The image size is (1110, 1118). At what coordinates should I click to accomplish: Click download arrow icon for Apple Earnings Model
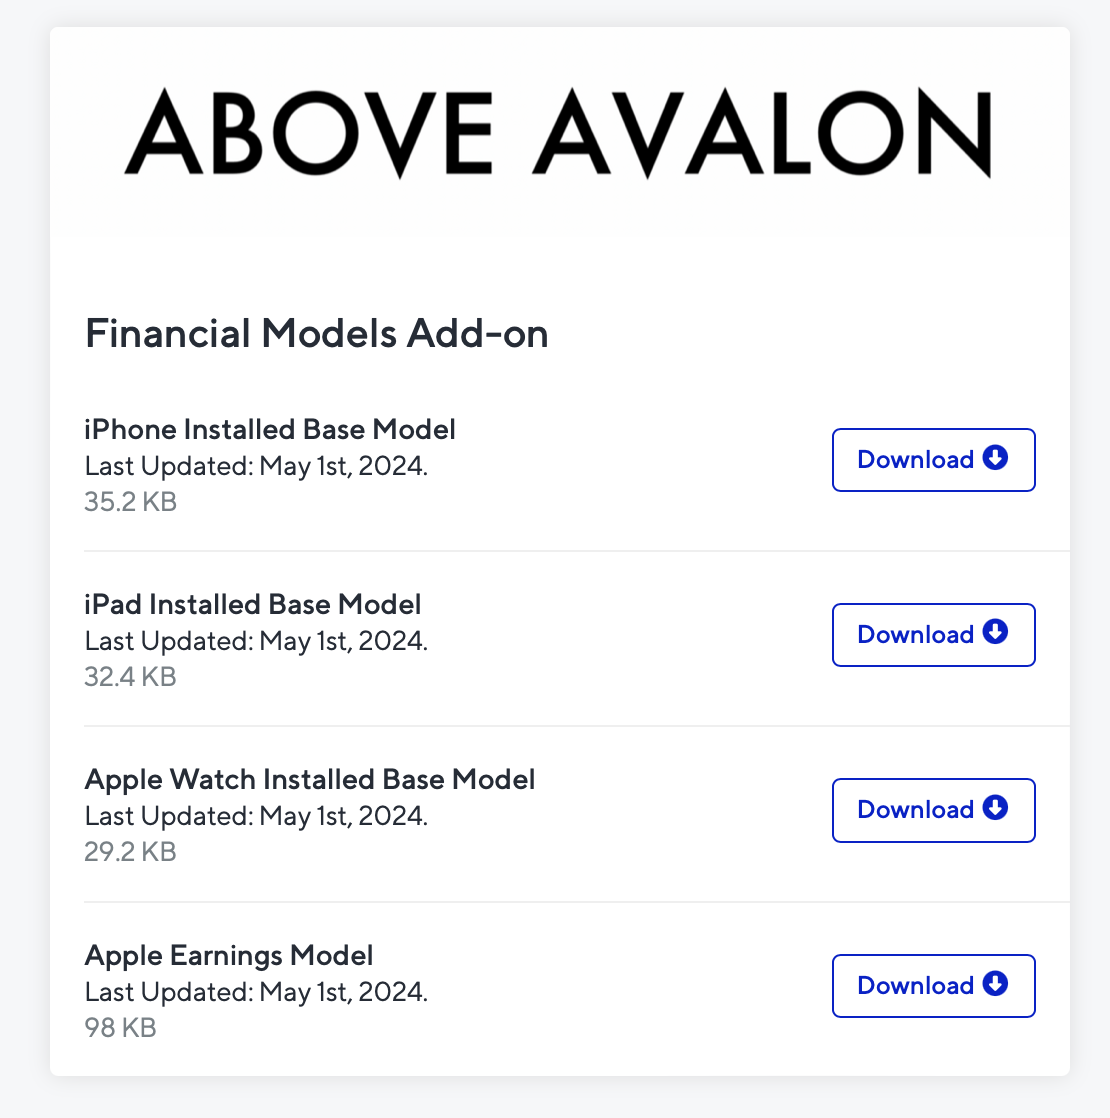pos(995,984)
